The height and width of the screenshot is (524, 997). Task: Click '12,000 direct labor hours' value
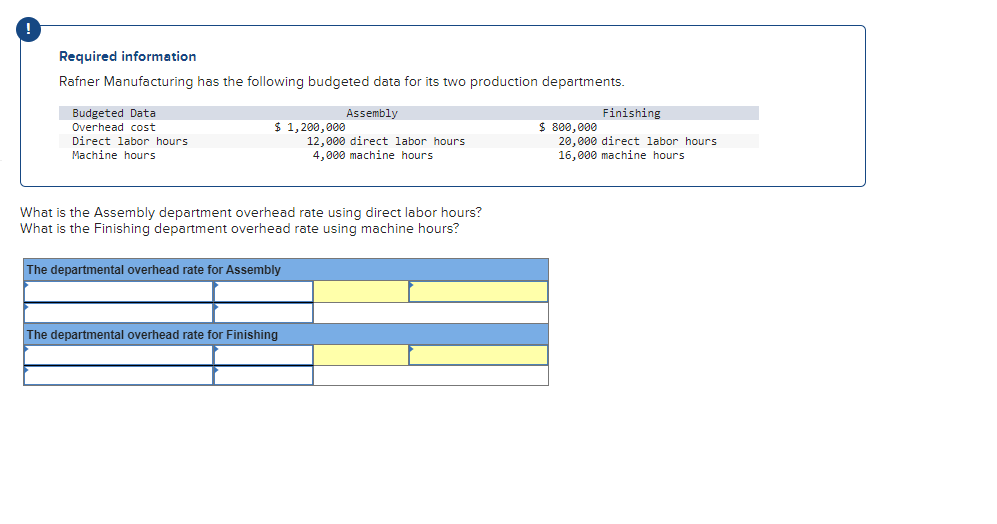coord(386,141)
